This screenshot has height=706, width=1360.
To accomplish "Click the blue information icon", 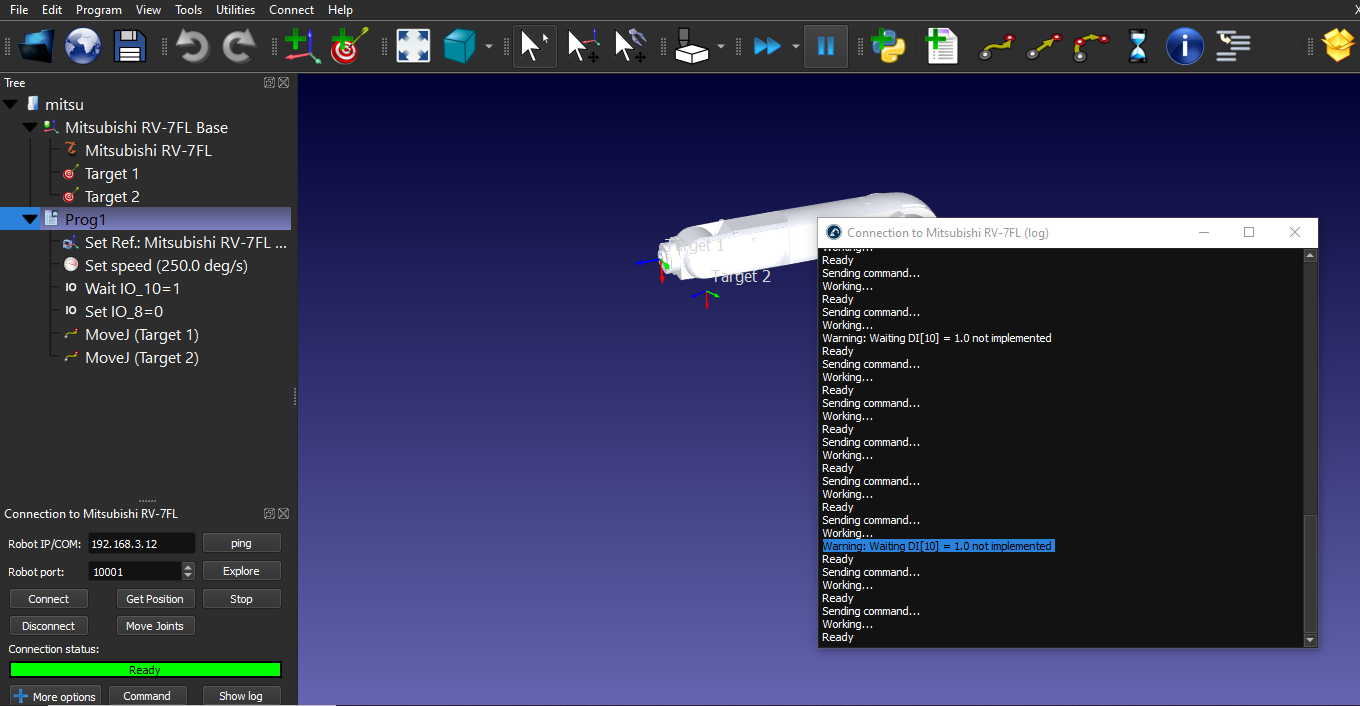I will tap(1185, 46).
